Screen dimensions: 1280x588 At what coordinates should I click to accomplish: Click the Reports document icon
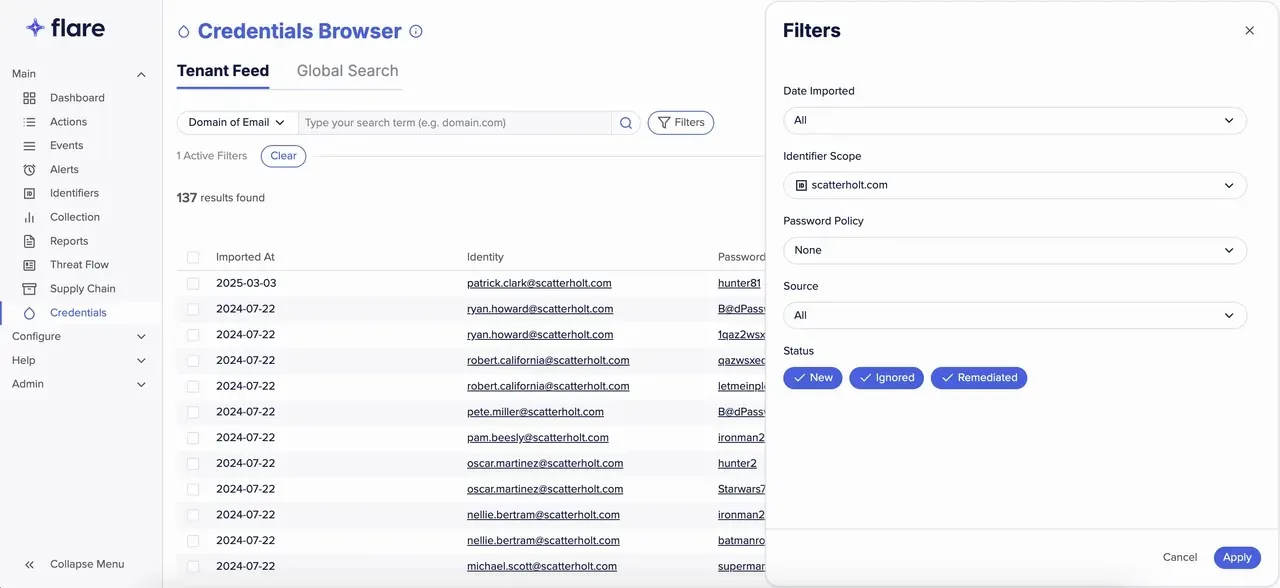(29, 241)
